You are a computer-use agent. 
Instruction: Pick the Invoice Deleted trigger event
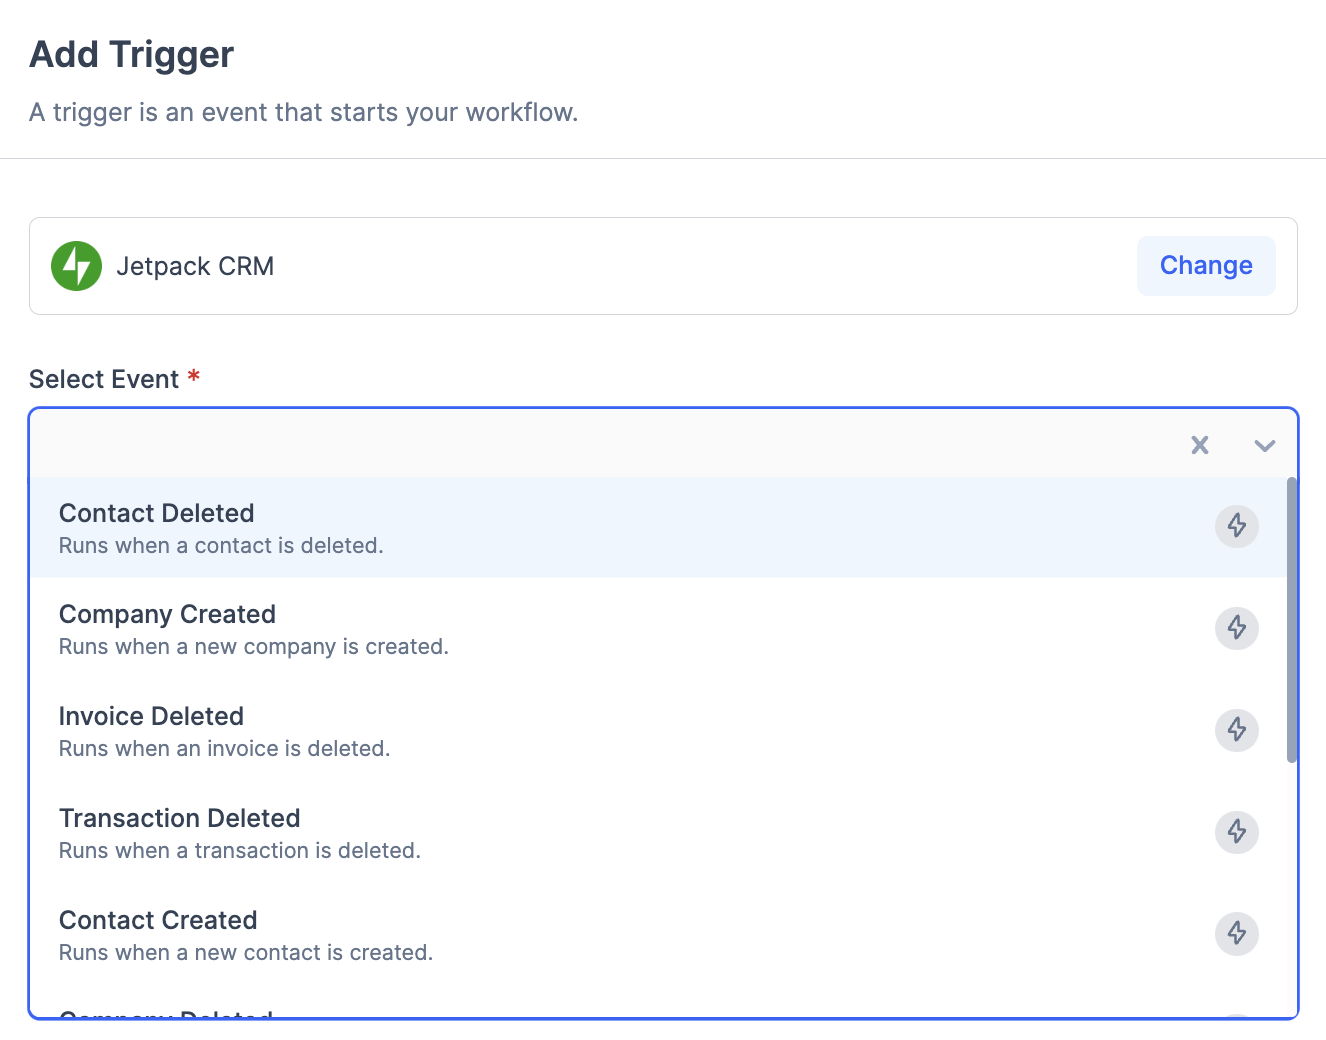click(x=151, y=717)
